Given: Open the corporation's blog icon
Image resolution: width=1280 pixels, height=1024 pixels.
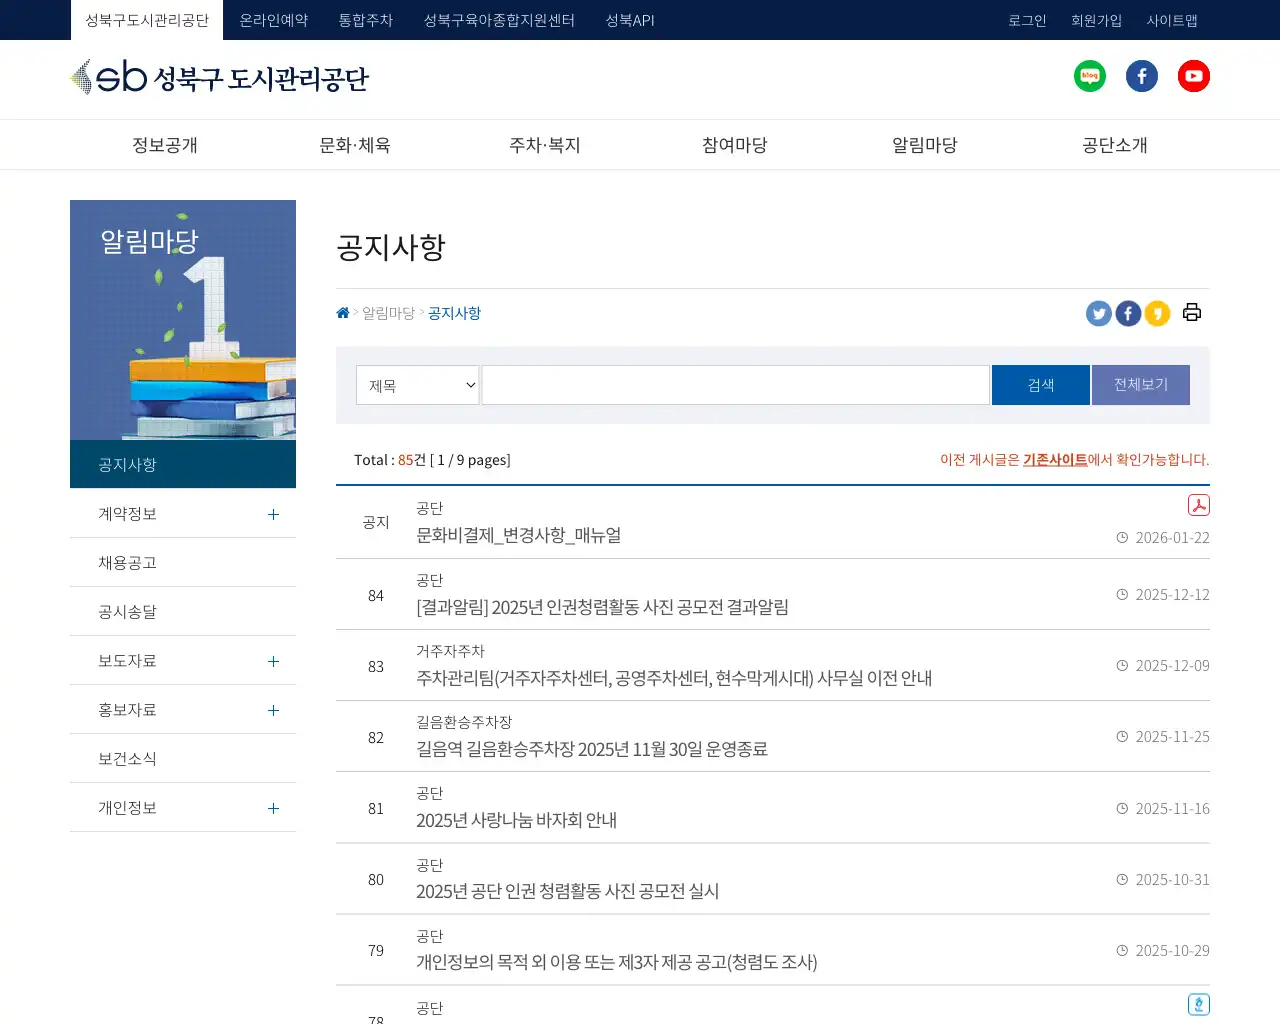Looking at the screenshot, I should coord(1090,75).
